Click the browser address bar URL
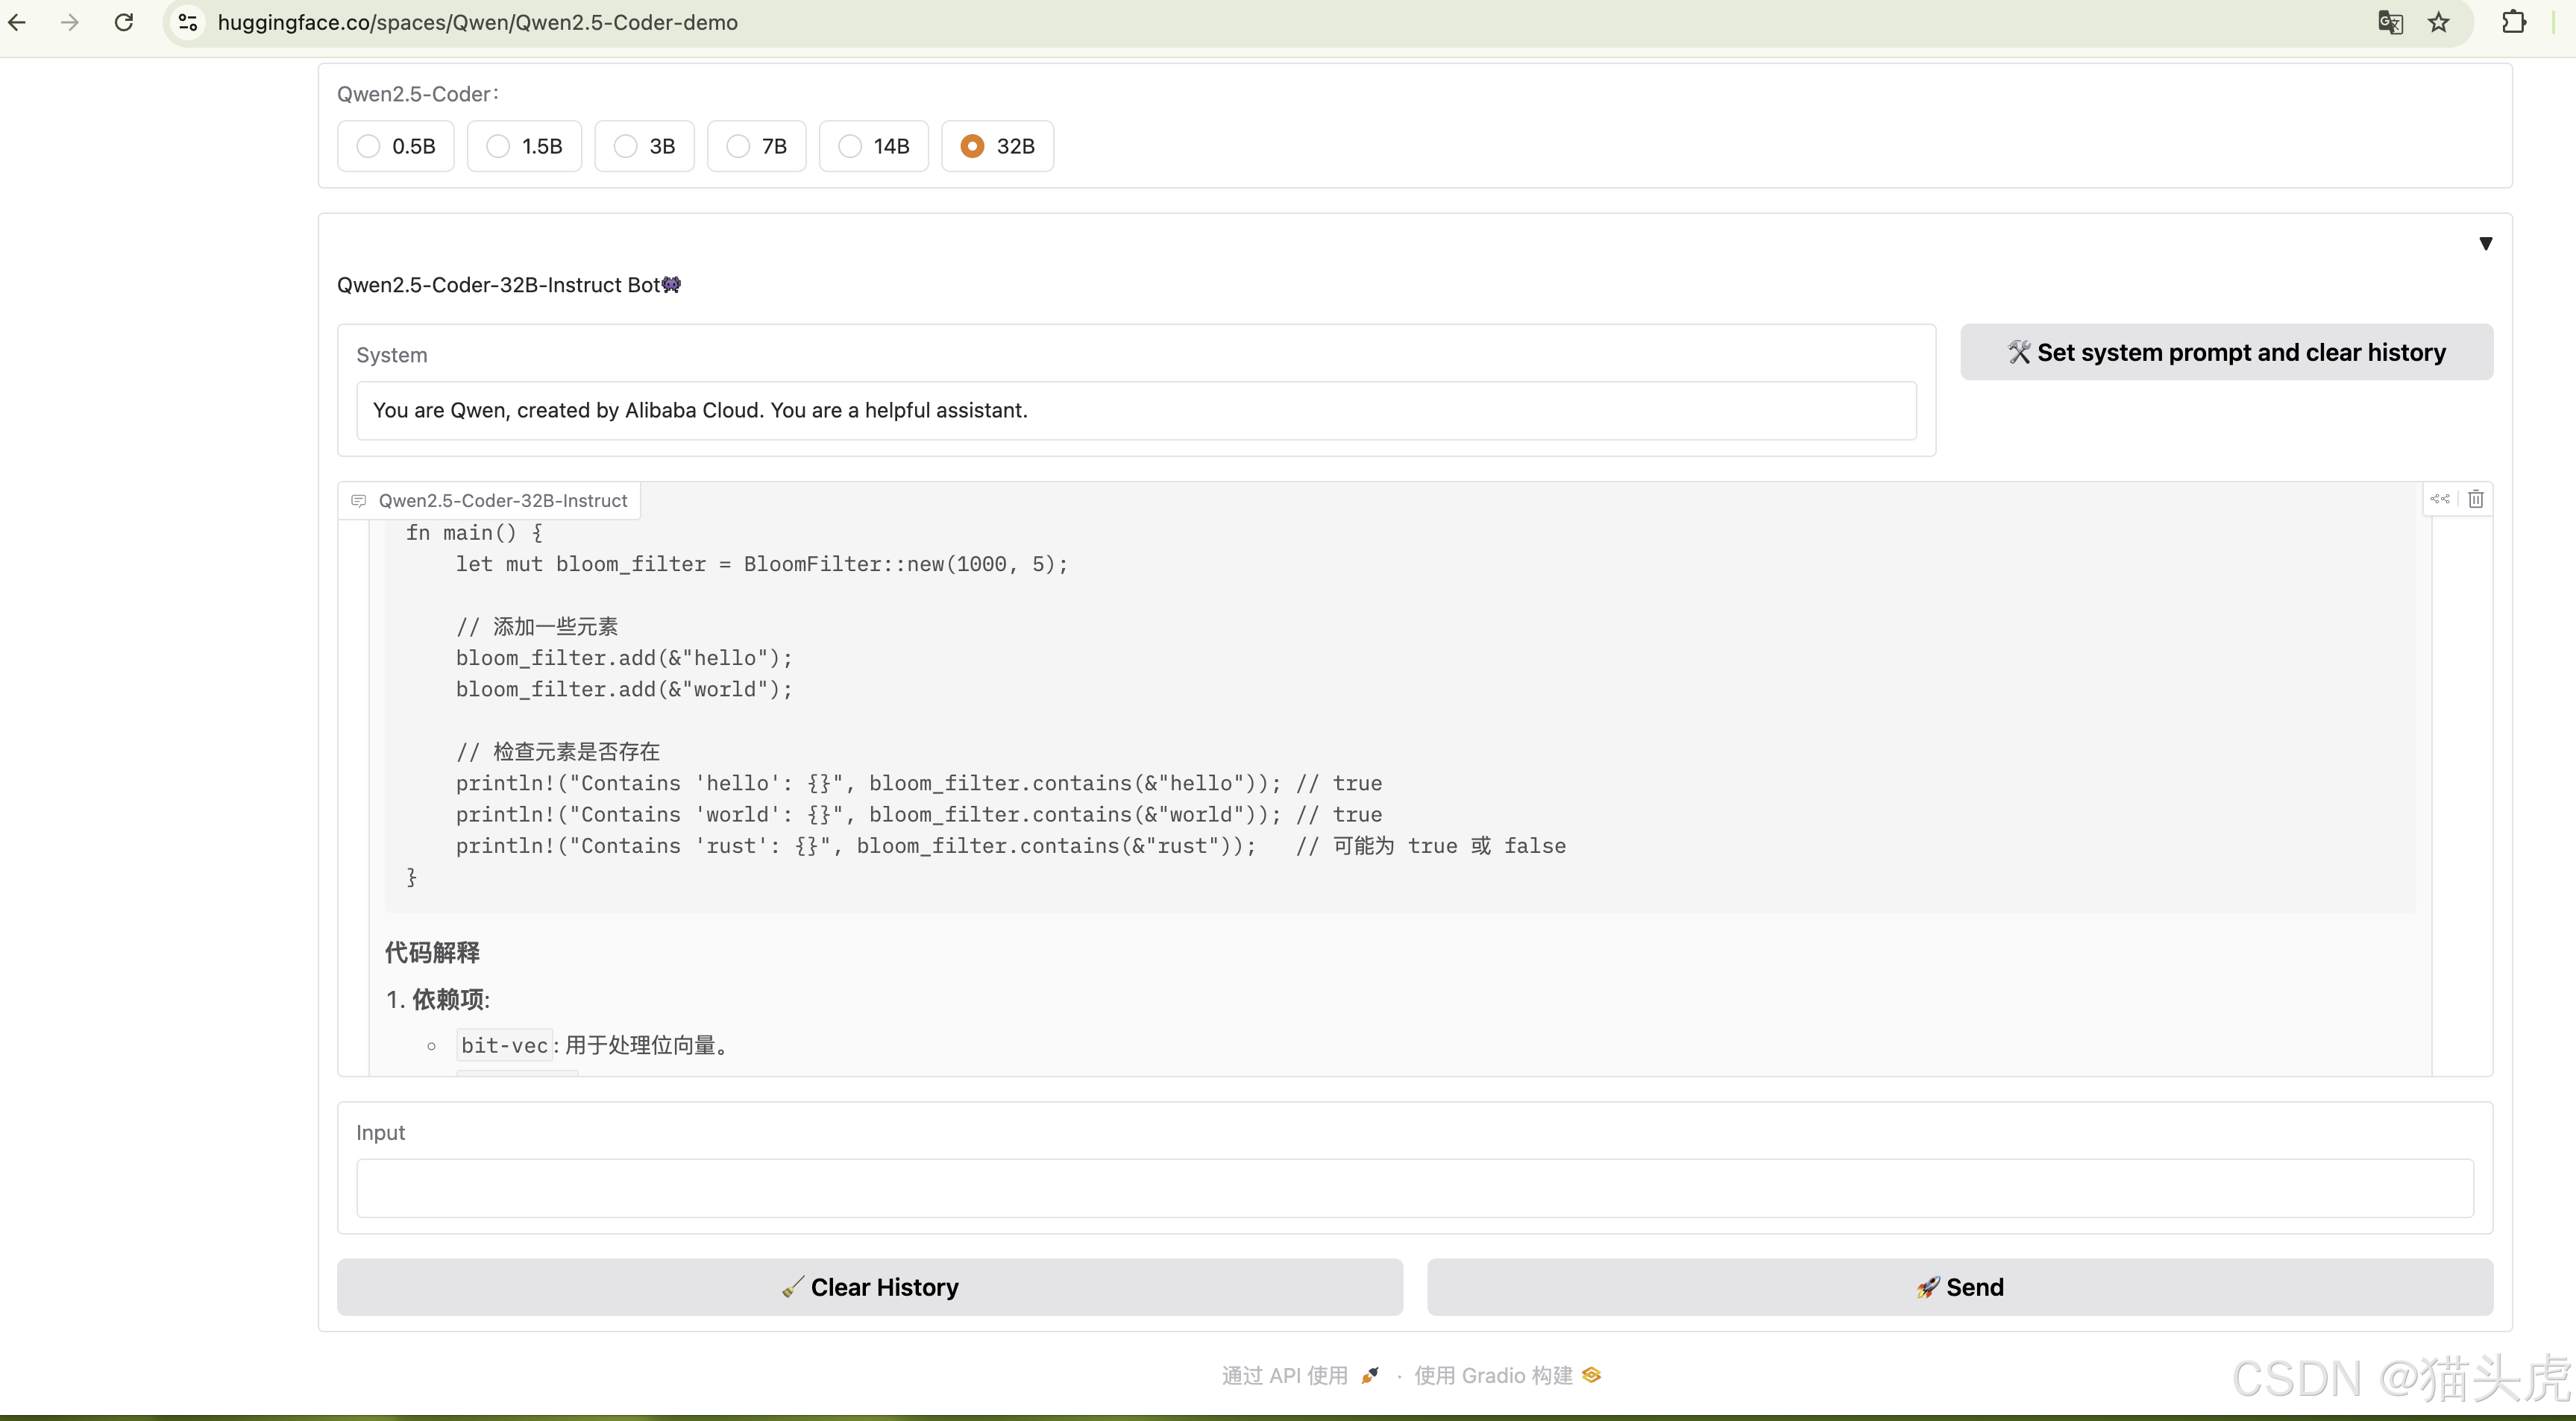 click(478, 22)
